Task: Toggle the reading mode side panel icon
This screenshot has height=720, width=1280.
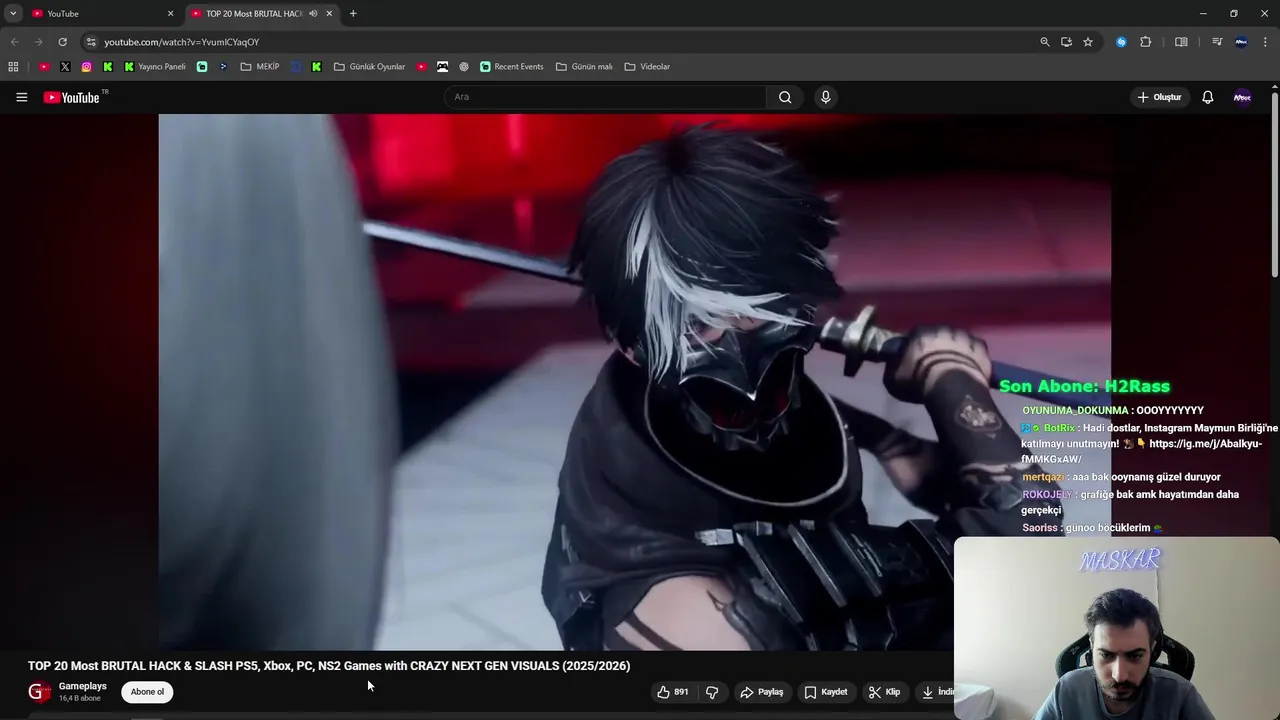Action: (x=1181, y=42)
